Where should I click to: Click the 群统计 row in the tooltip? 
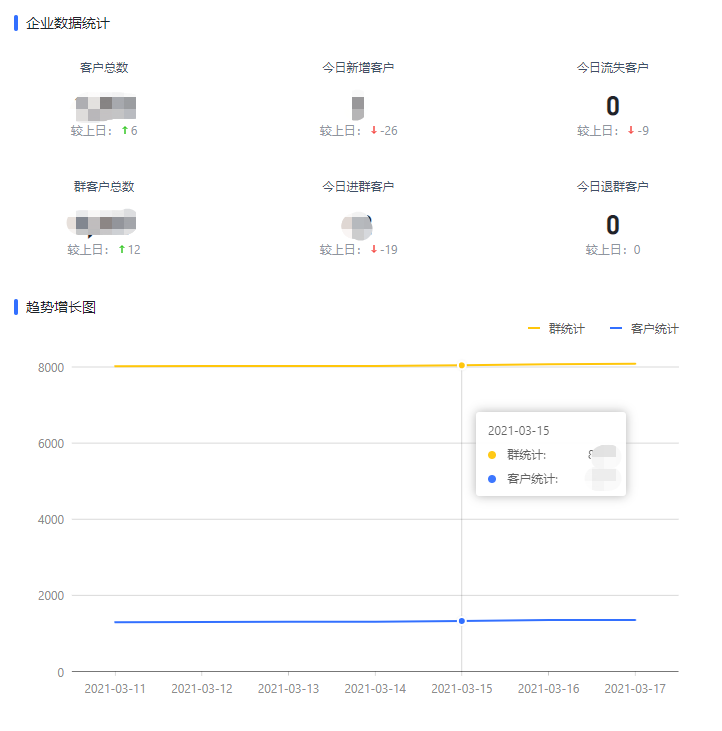tap(552, 455)
